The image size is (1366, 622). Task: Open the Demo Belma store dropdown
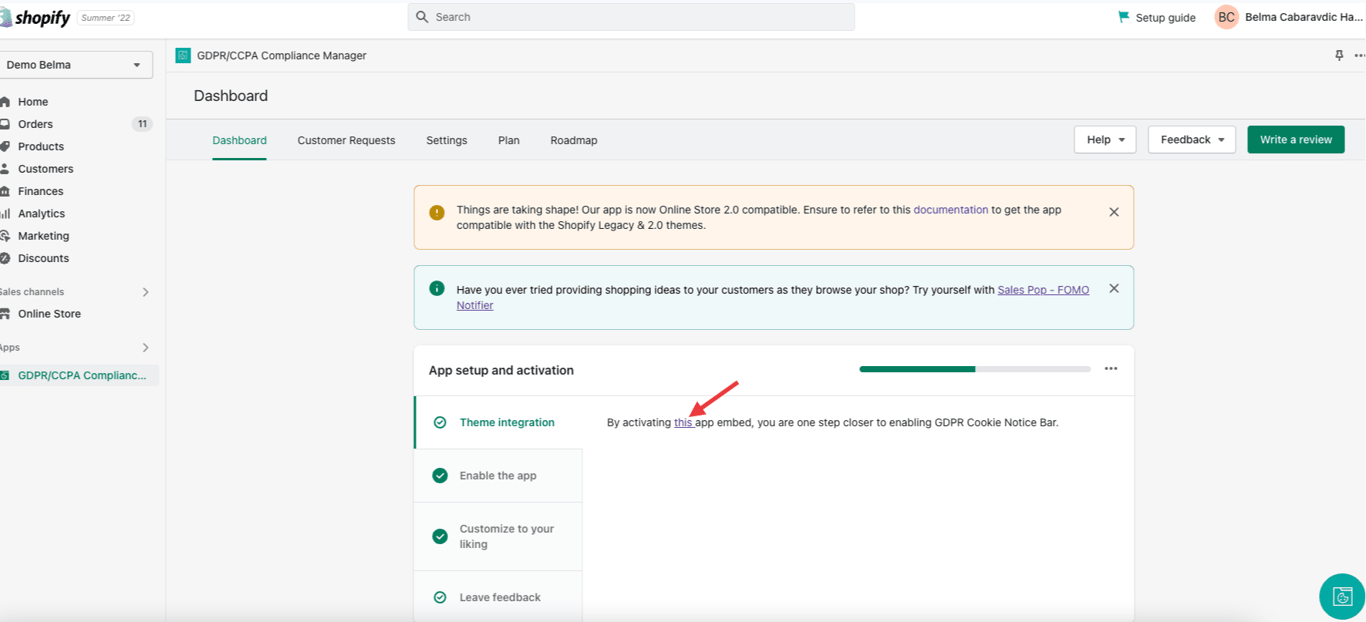75,65
